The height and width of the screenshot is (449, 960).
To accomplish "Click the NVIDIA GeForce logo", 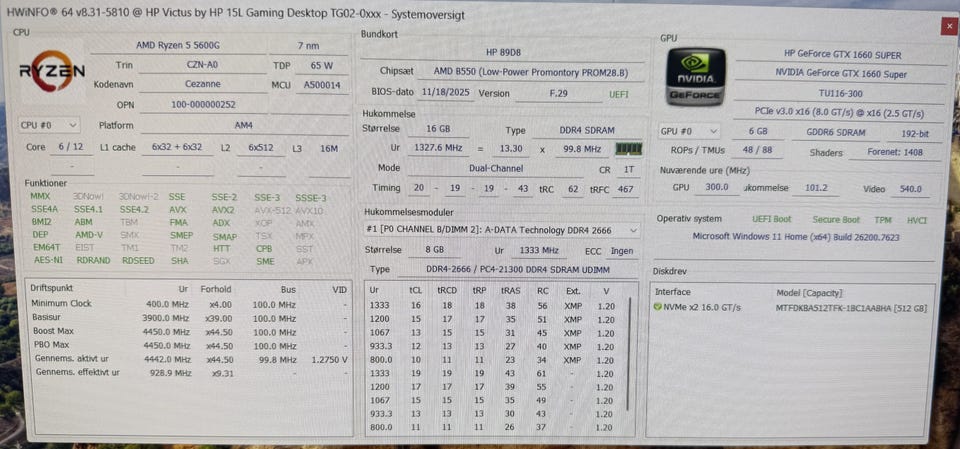I will [x=696, y=77].
